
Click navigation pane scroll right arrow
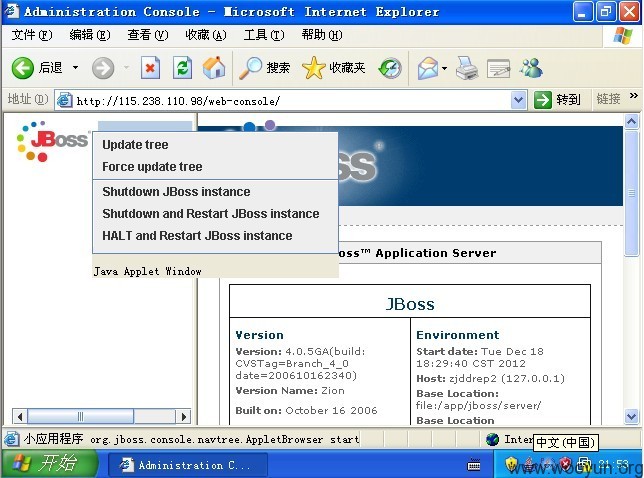point(184,416)
